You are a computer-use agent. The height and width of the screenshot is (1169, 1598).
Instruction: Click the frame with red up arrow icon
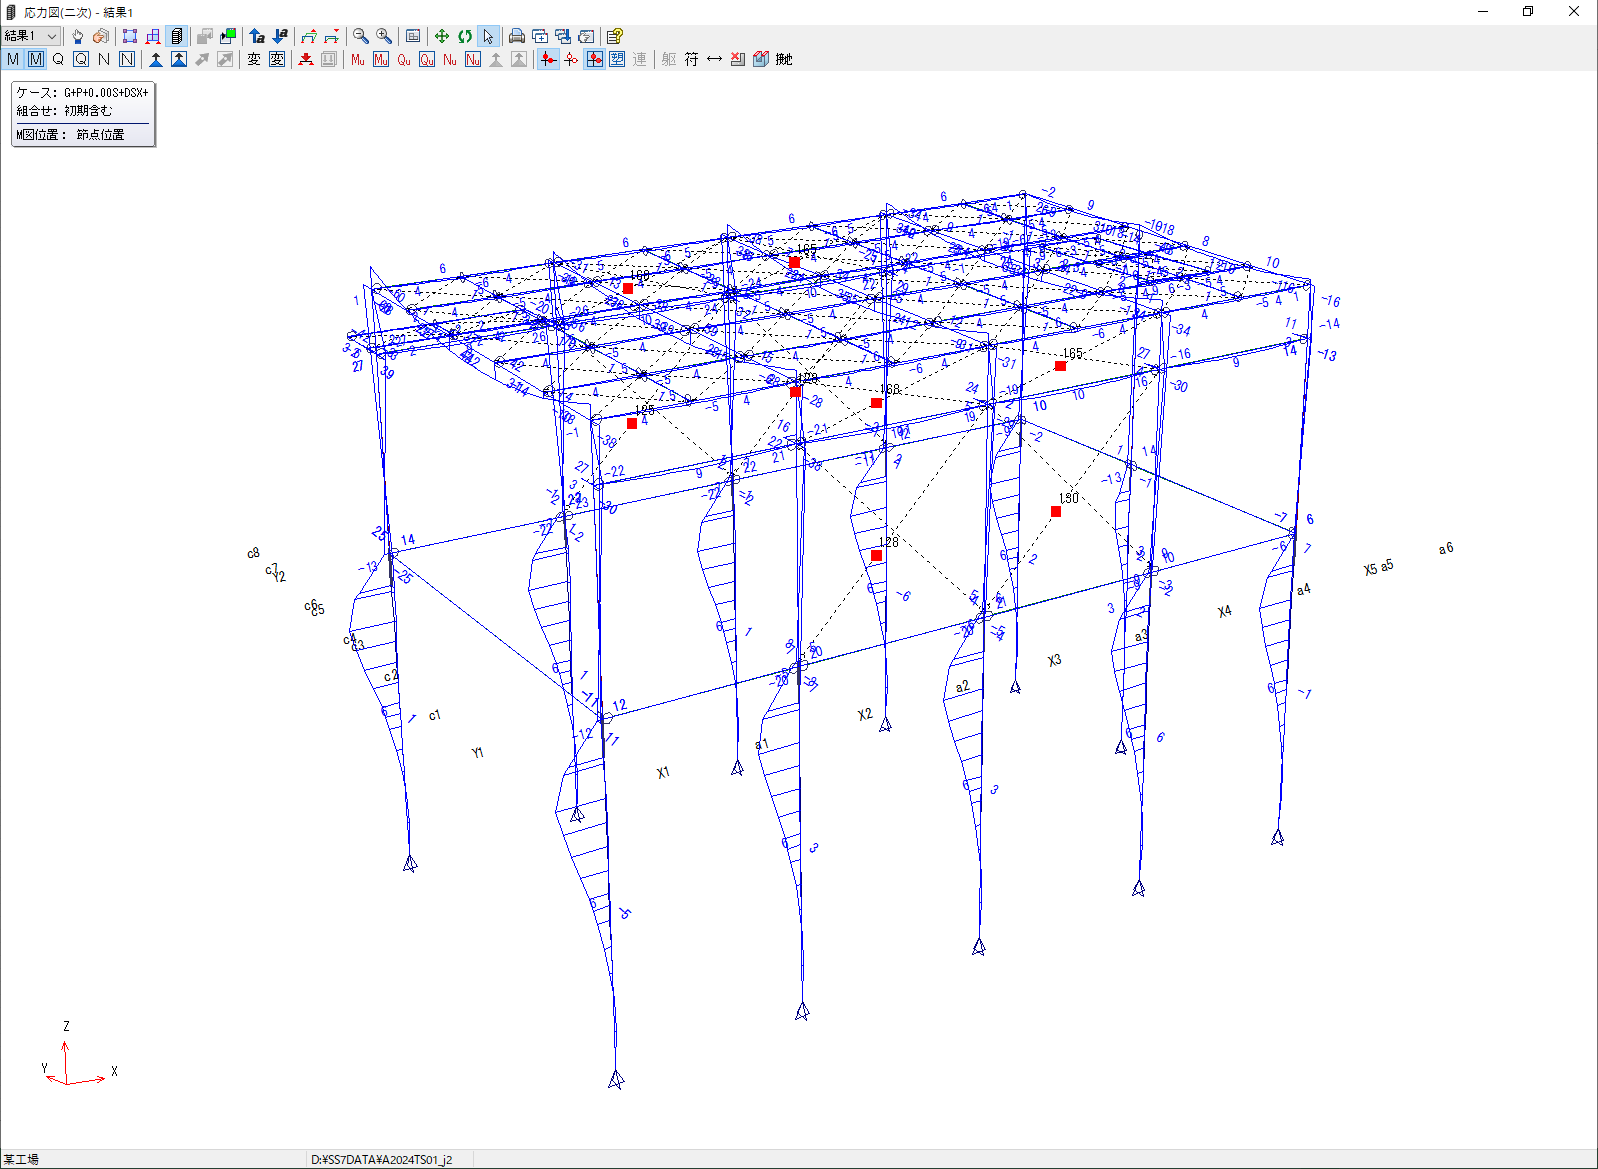(309, 36)
